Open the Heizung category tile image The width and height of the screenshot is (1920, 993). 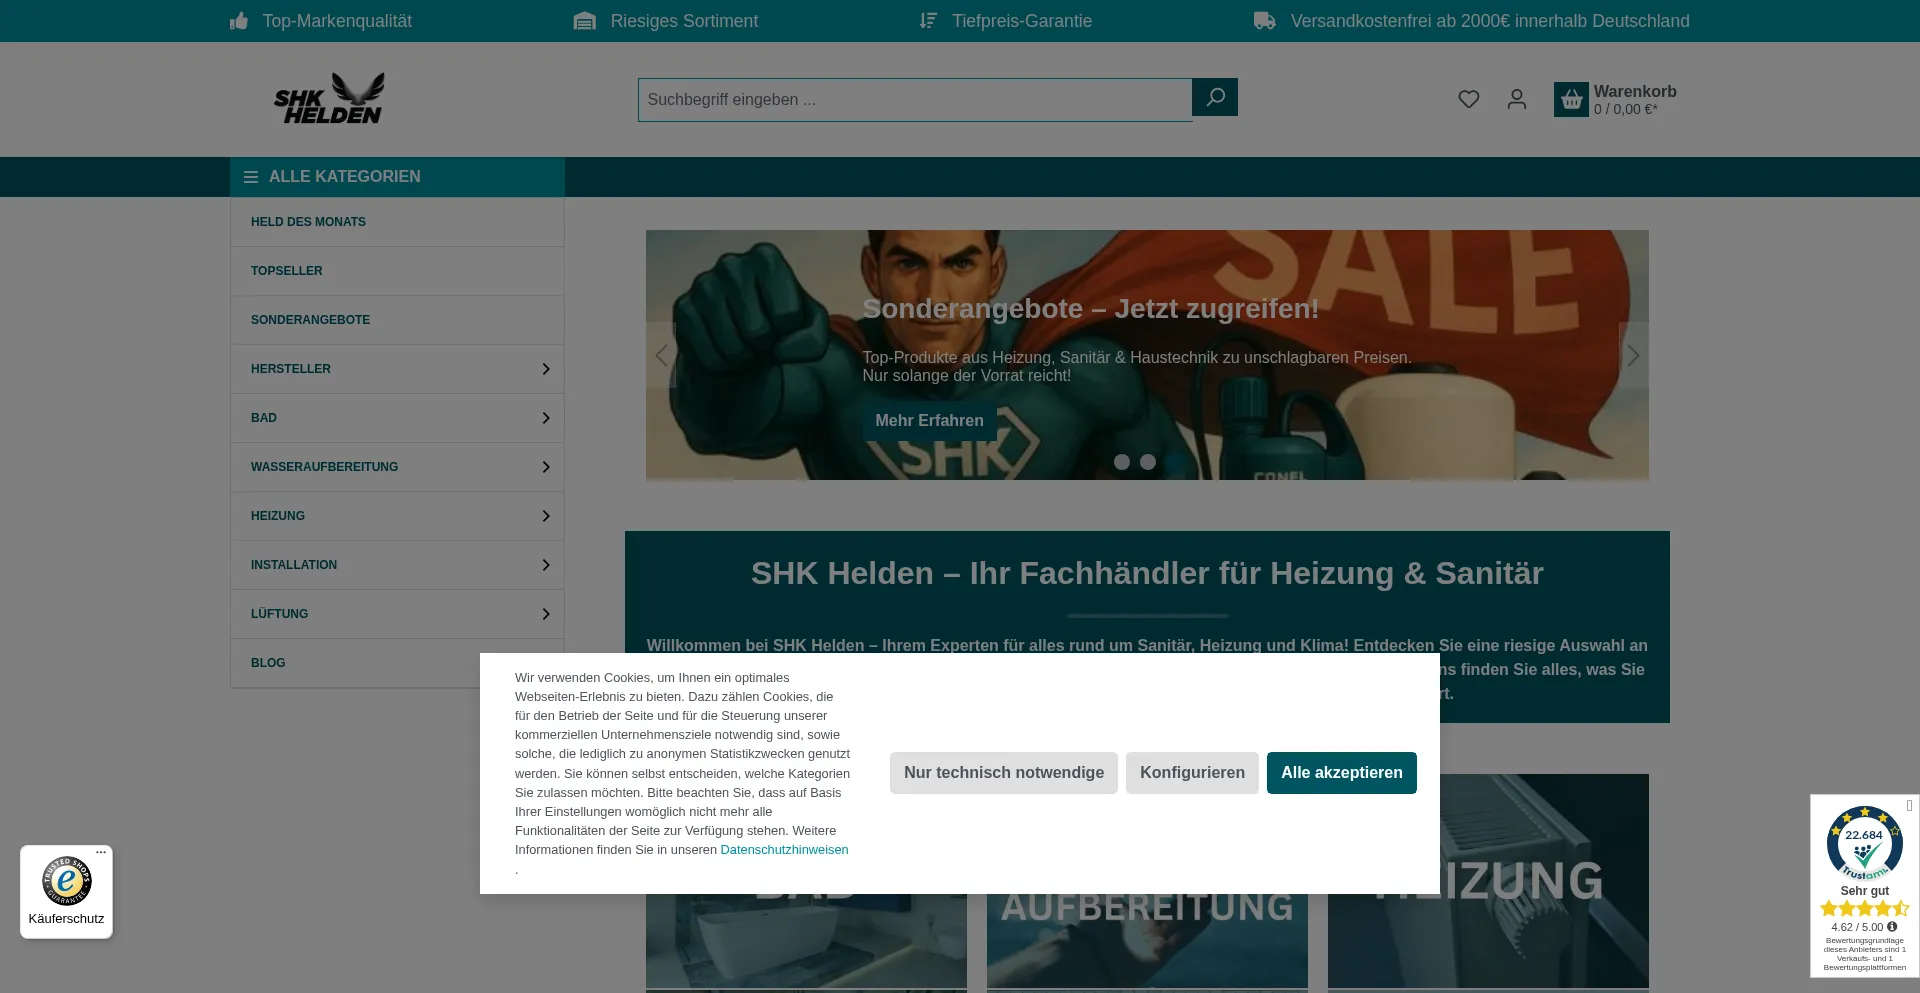tap(1488, 881)
